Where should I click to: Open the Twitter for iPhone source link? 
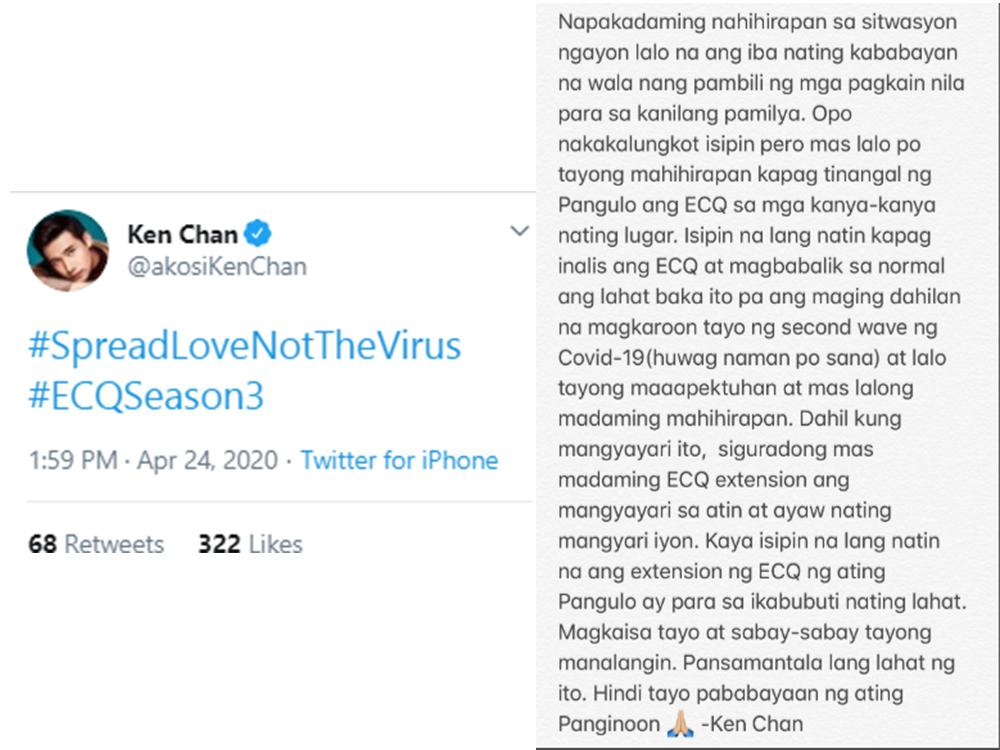tap(399, 461)
